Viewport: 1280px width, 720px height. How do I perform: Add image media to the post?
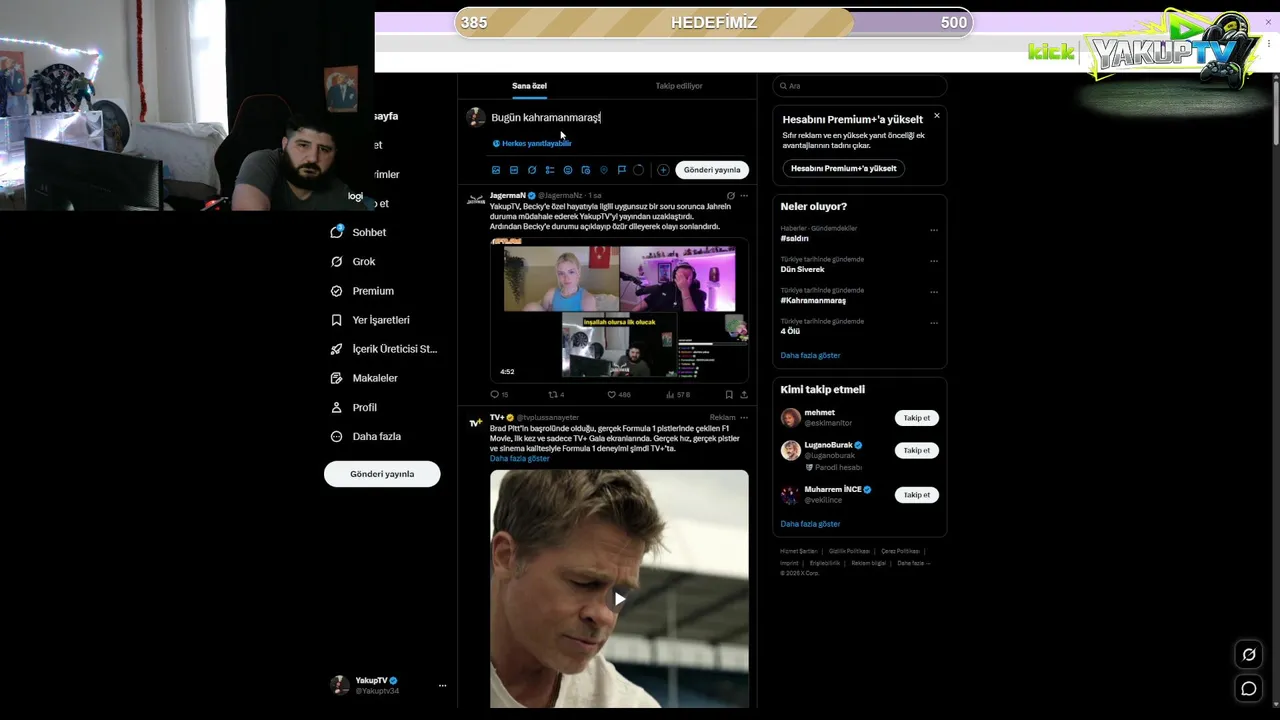pyautogui.click(x=495, y=170)
